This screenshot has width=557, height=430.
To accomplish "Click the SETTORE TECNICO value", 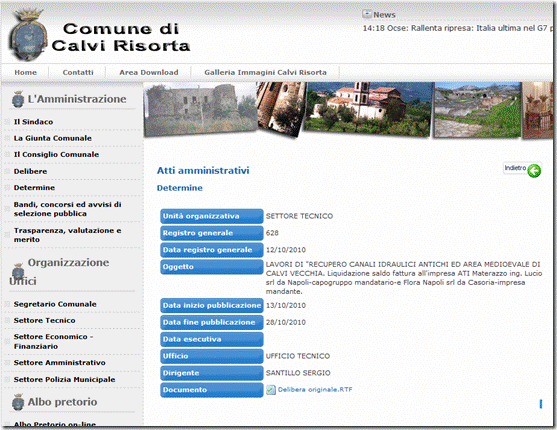I will 299,216.
